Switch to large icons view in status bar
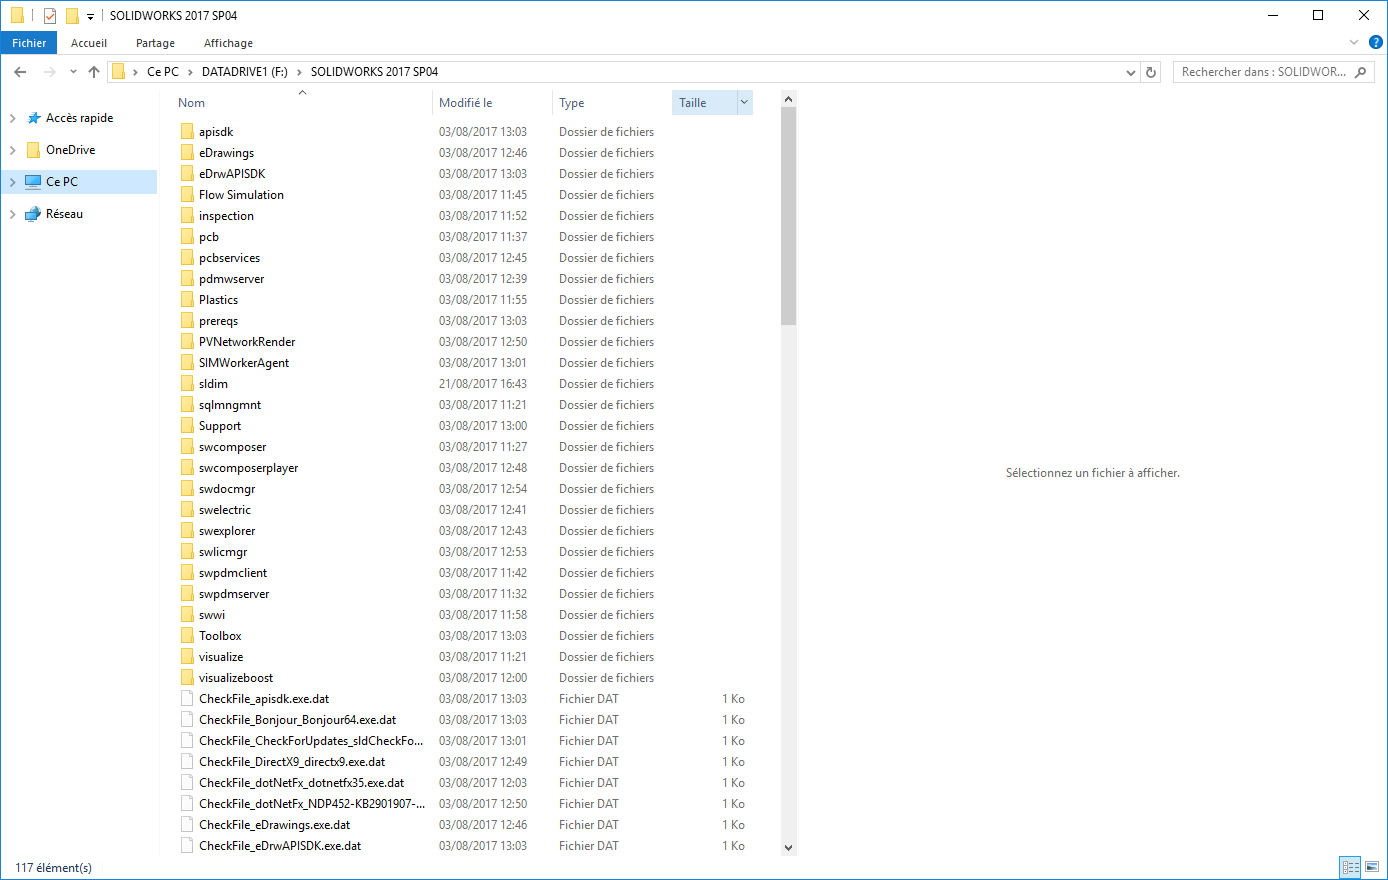 [1372, 867]
